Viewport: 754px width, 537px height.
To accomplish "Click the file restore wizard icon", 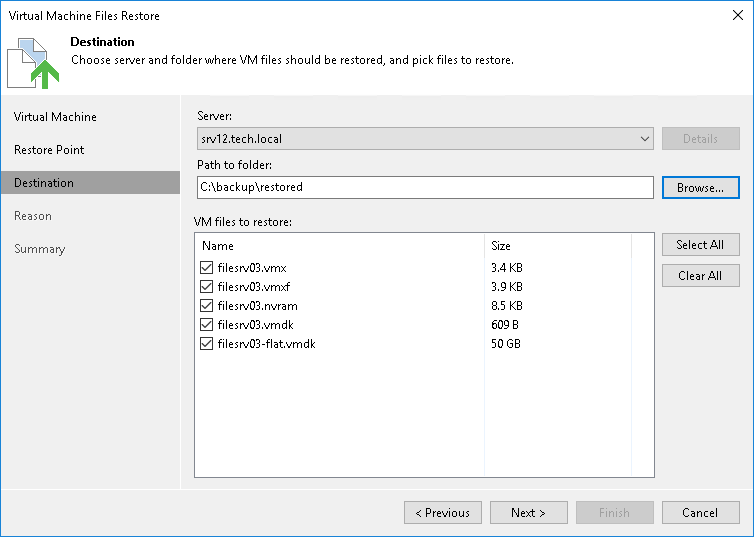I will tap(33, 63).
